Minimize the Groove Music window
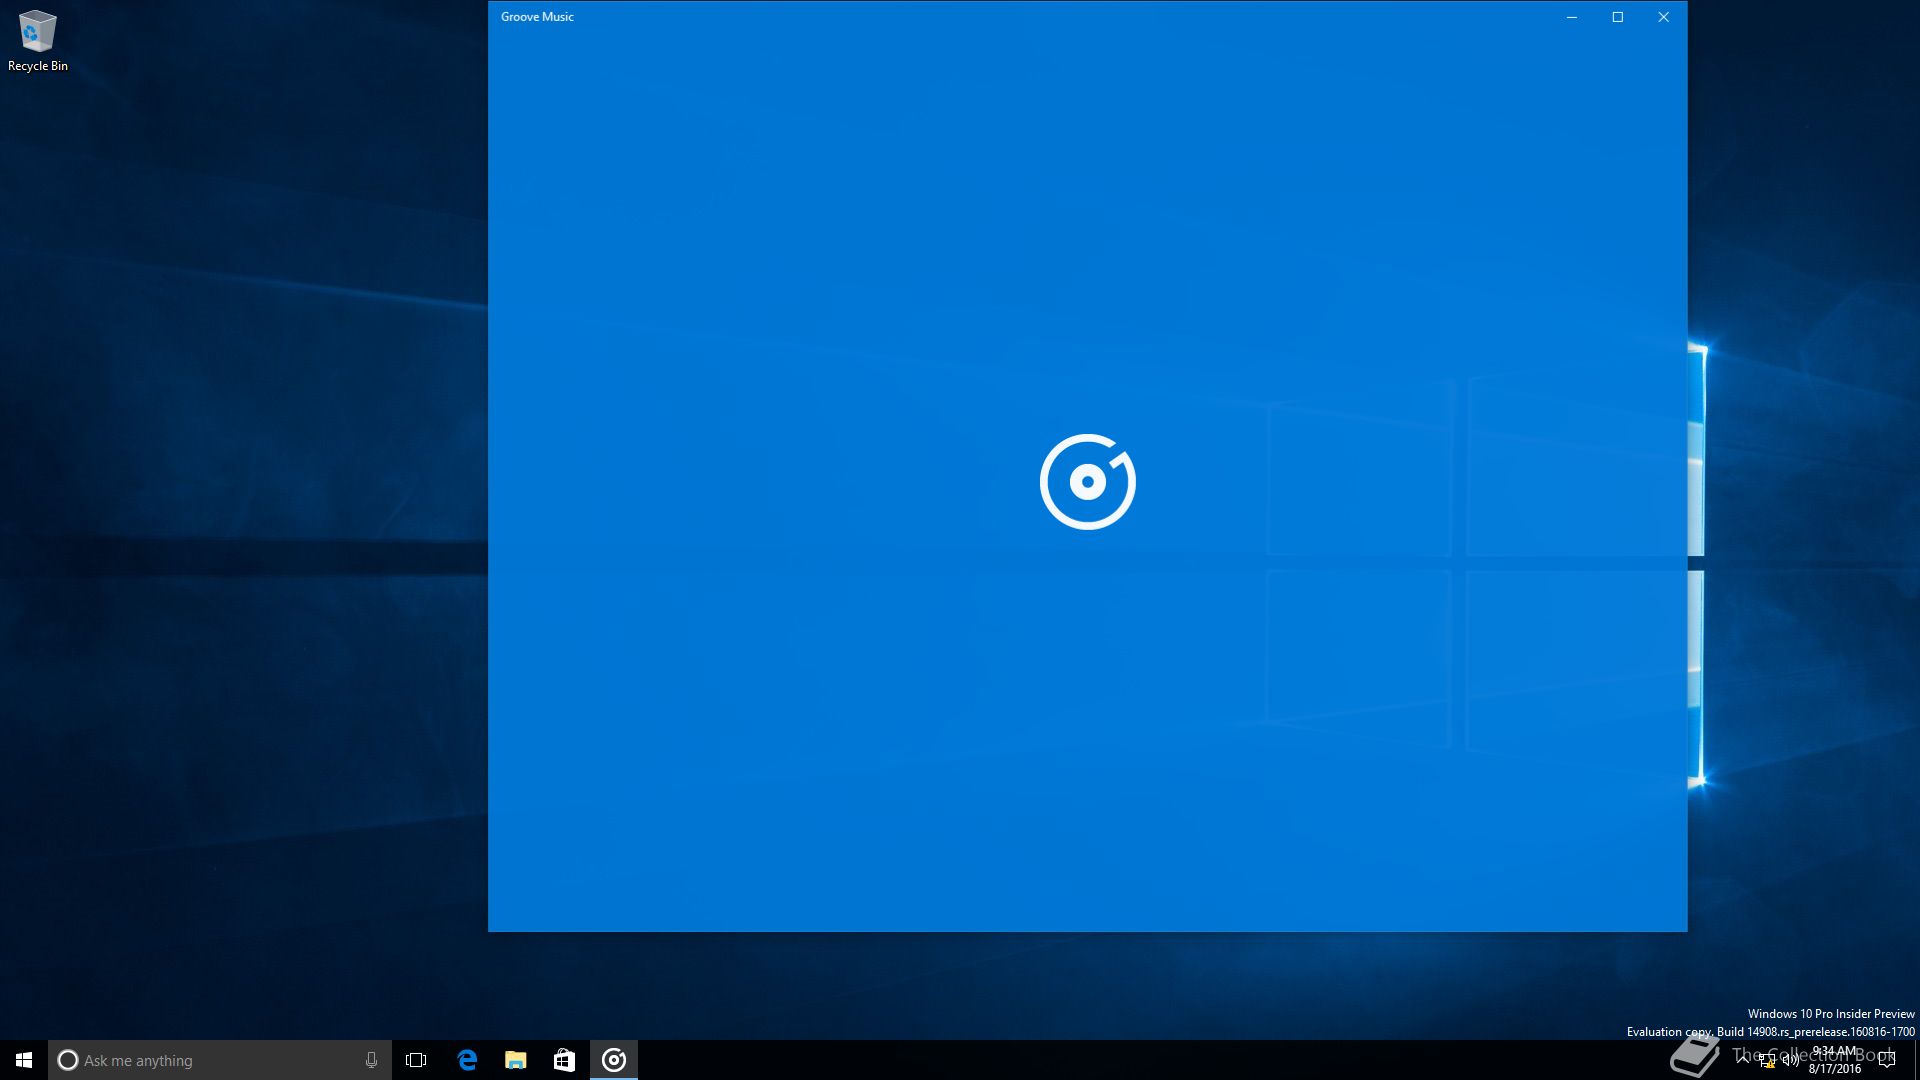 point(1572,17)
